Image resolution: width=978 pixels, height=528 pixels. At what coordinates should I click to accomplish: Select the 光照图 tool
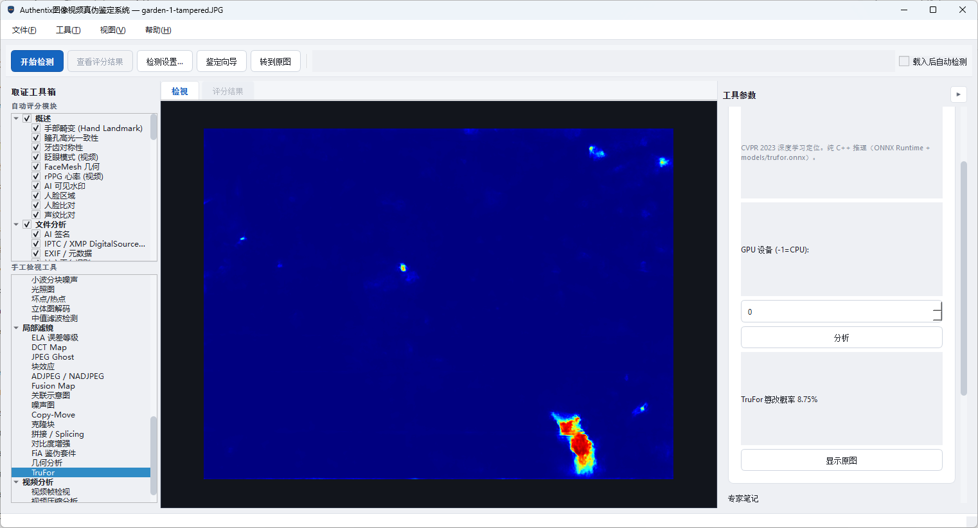(x=43, y=289)
